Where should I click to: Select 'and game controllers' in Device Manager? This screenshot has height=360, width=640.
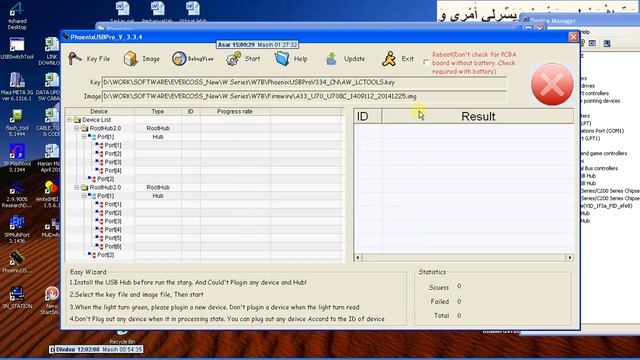[603, 153]
